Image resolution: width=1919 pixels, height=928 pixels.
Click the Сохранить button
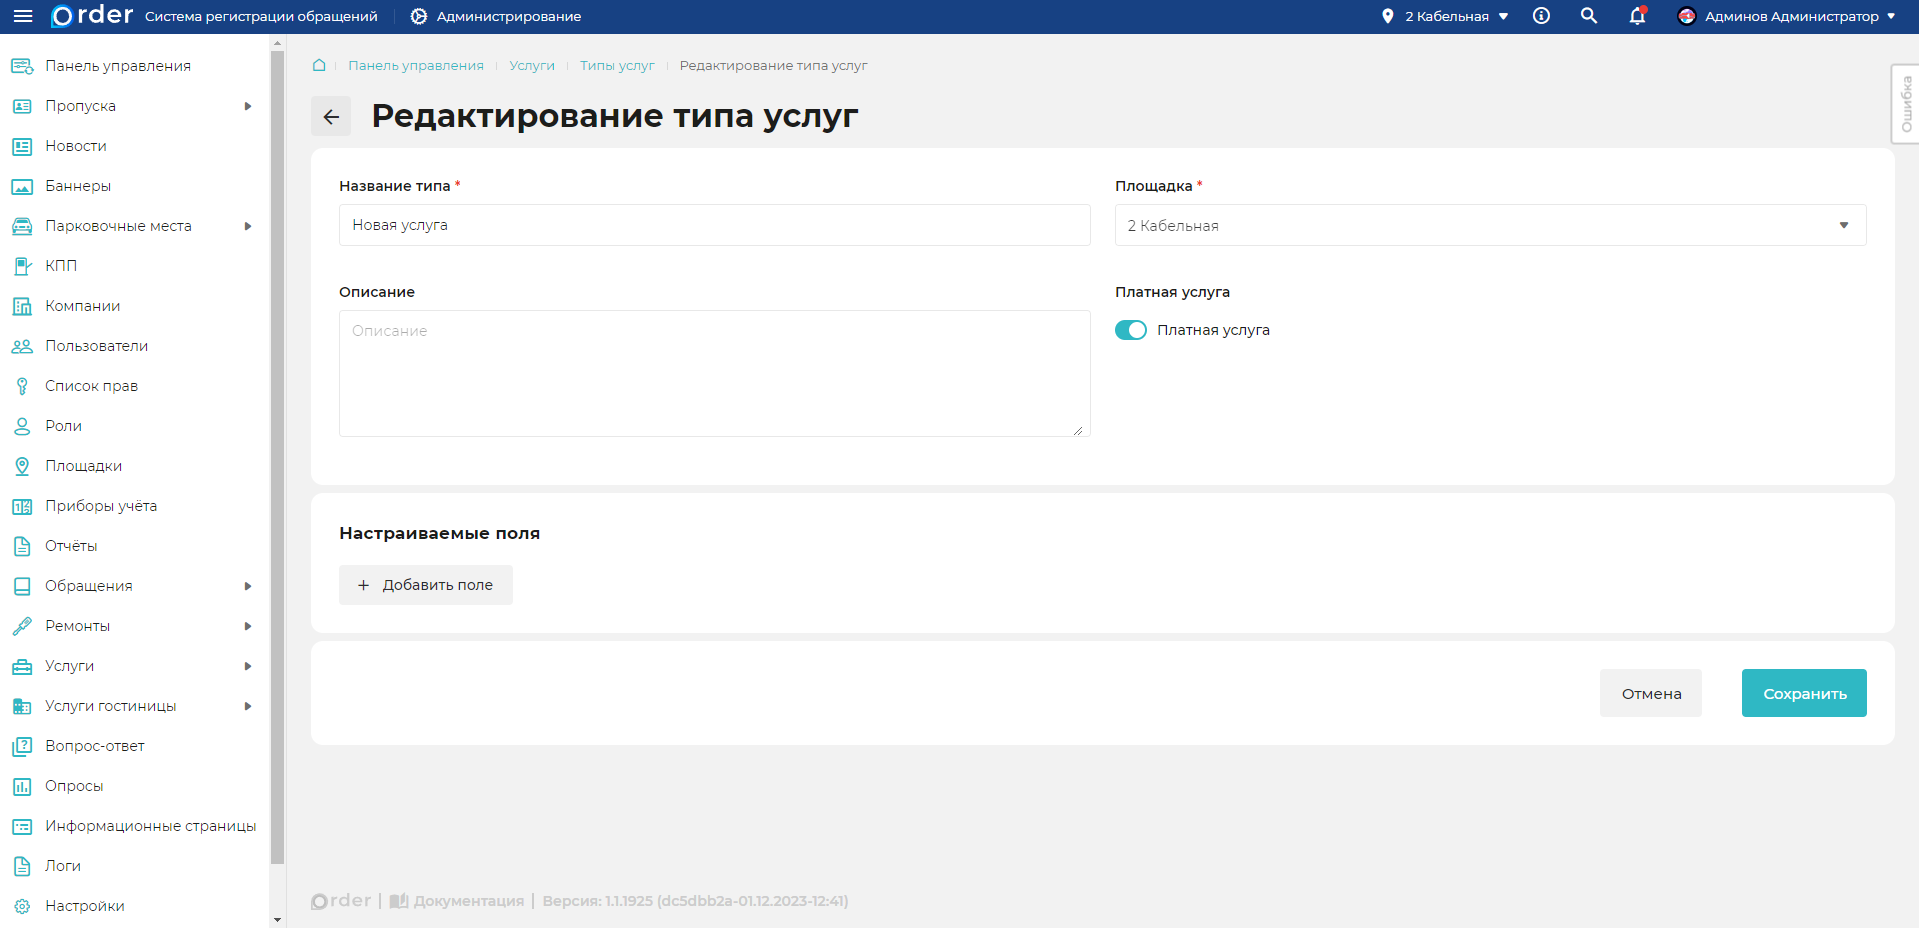pyautogui.click(x=1803, y=693)
